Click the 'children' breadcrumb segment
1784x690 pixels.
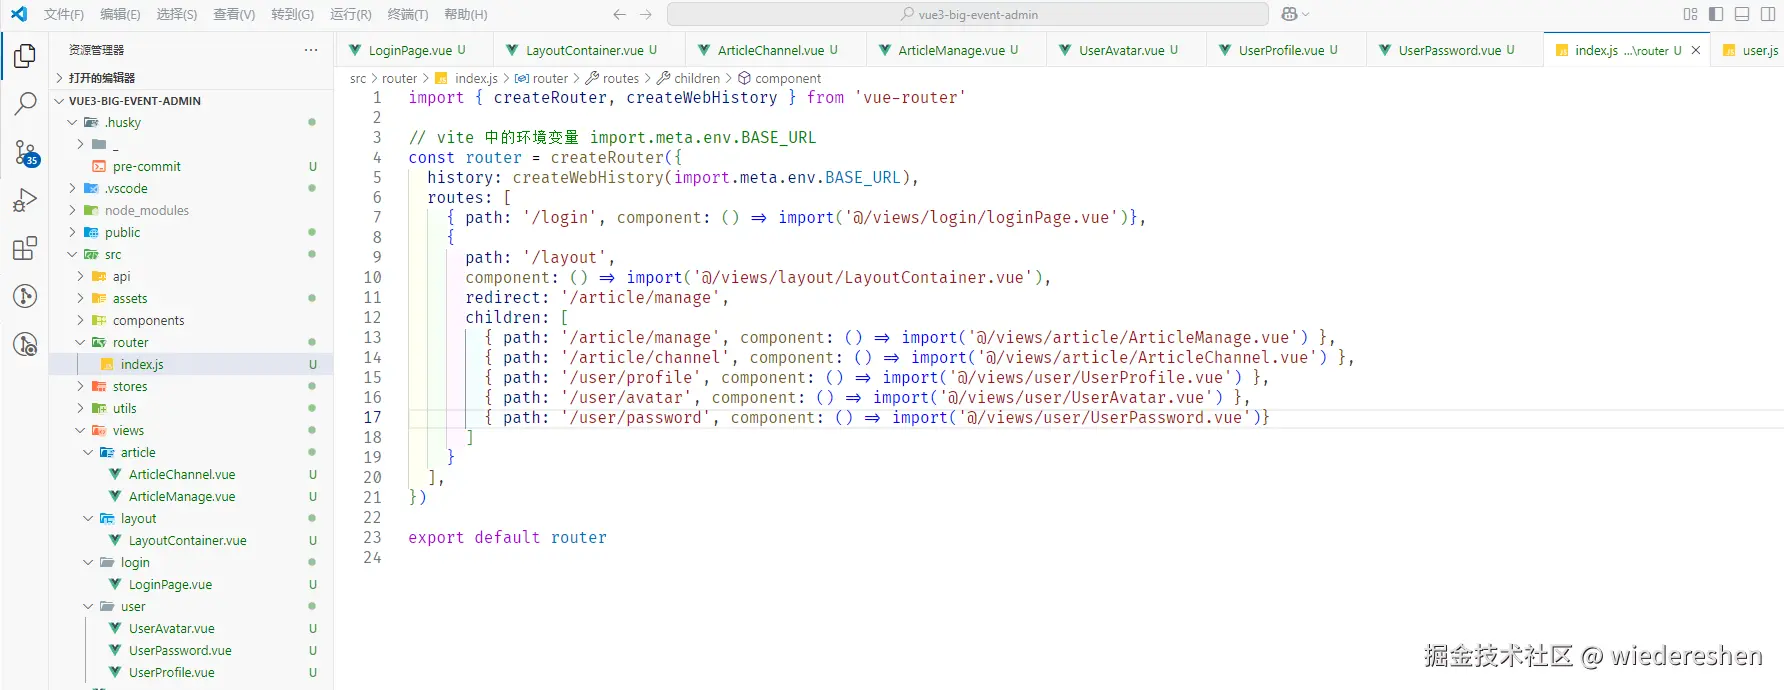click(x=688, y=78)
